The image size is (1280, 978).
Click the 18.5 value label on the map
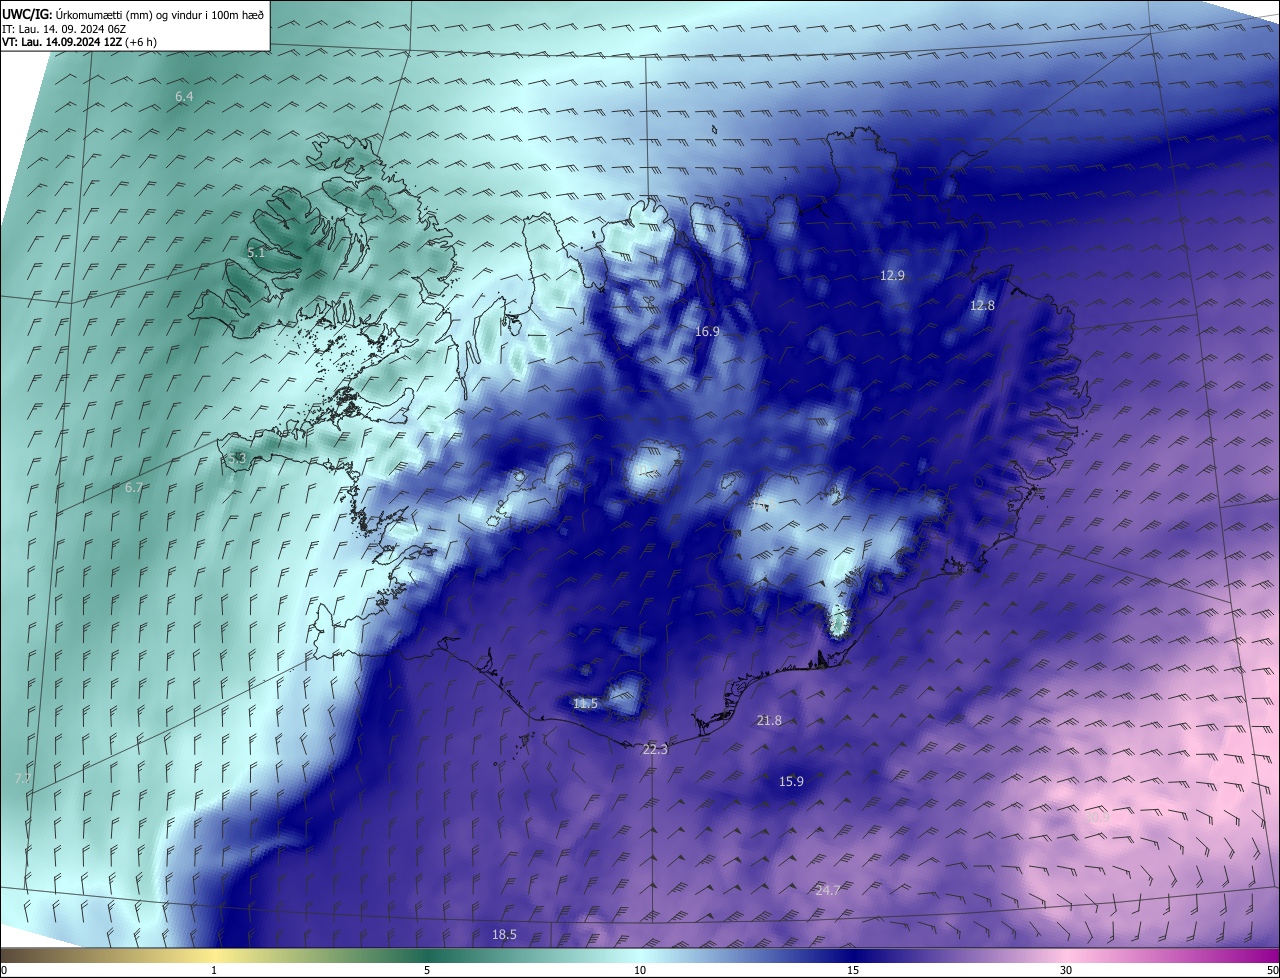(505, 935)
